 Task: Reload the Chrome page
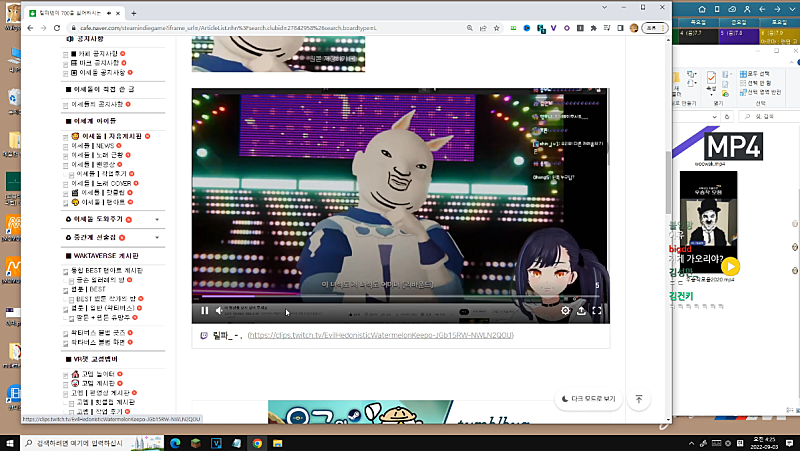[57, 28]
